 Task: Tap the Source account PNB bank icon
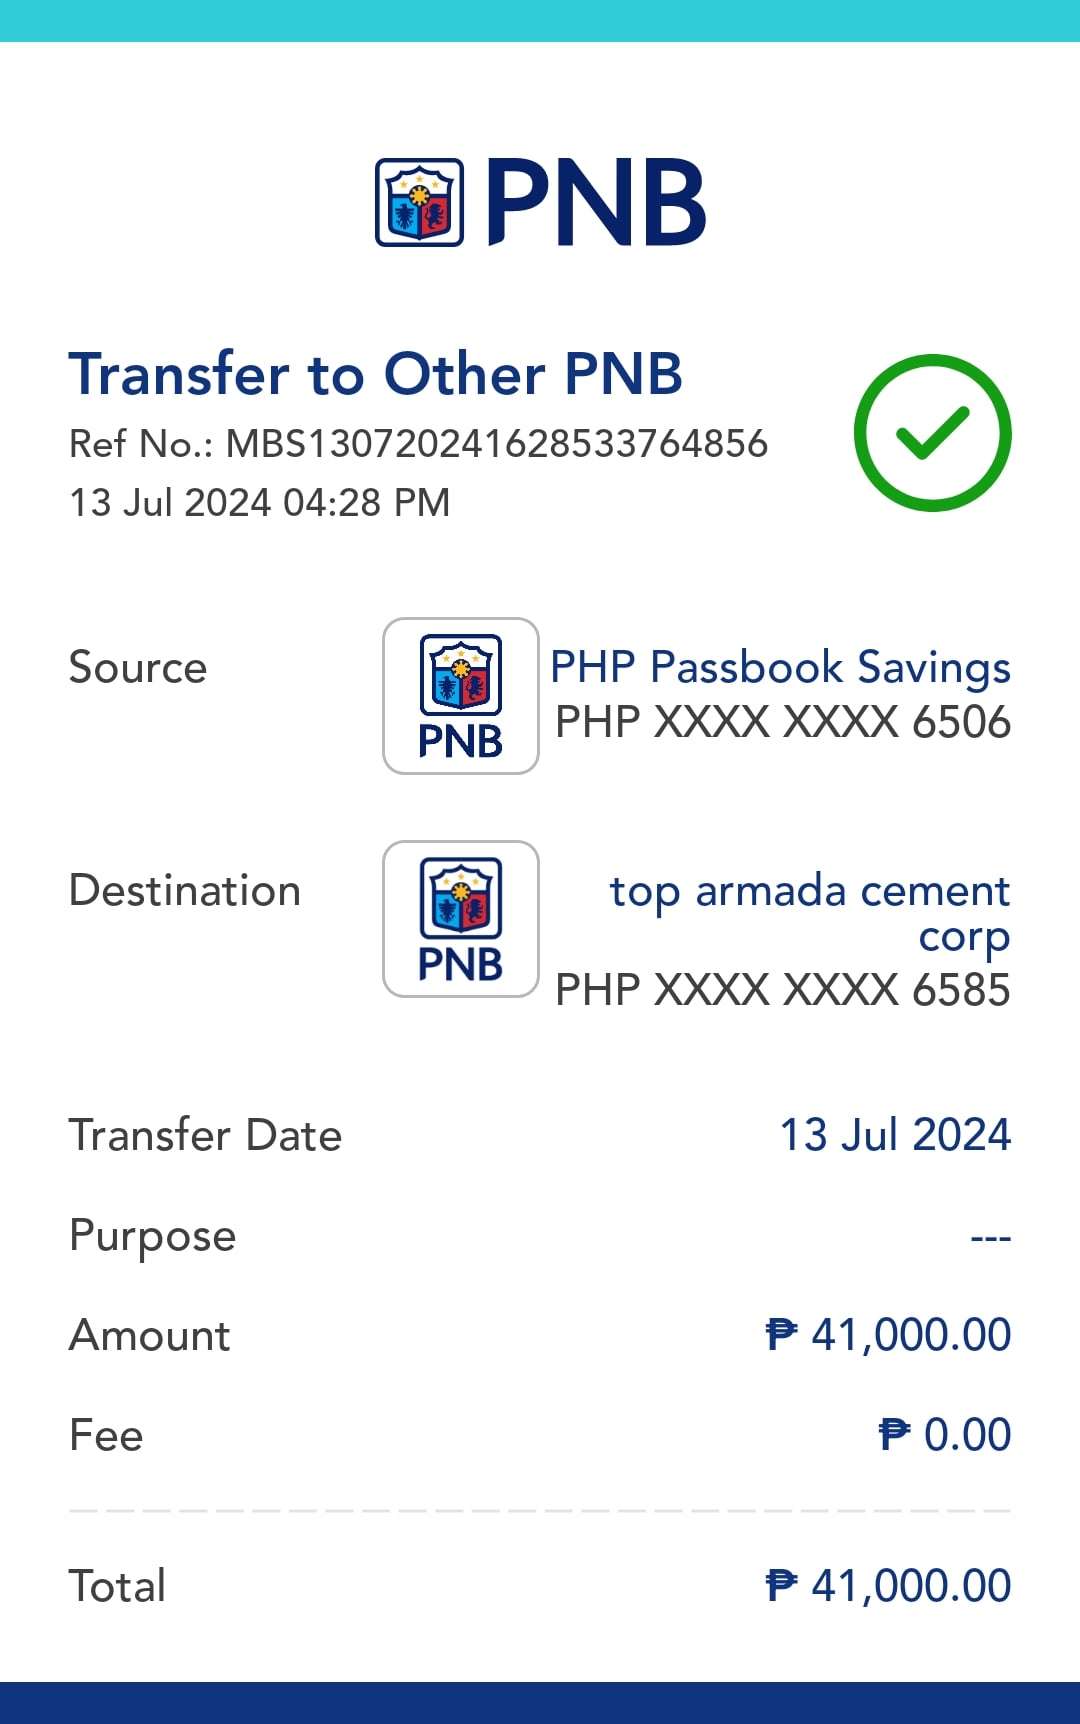460,696
